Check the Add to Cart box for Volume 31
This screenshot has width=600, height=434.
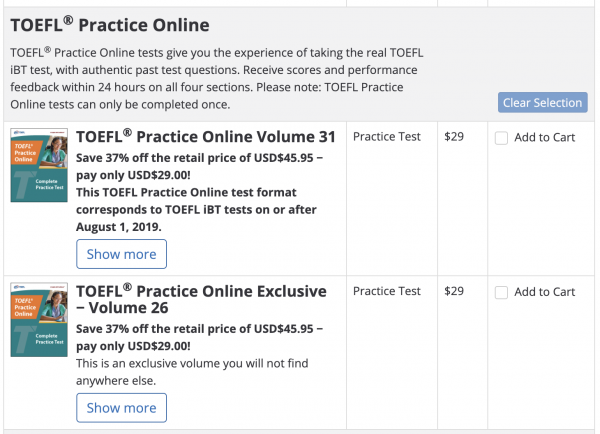click(x=502, y=138)
